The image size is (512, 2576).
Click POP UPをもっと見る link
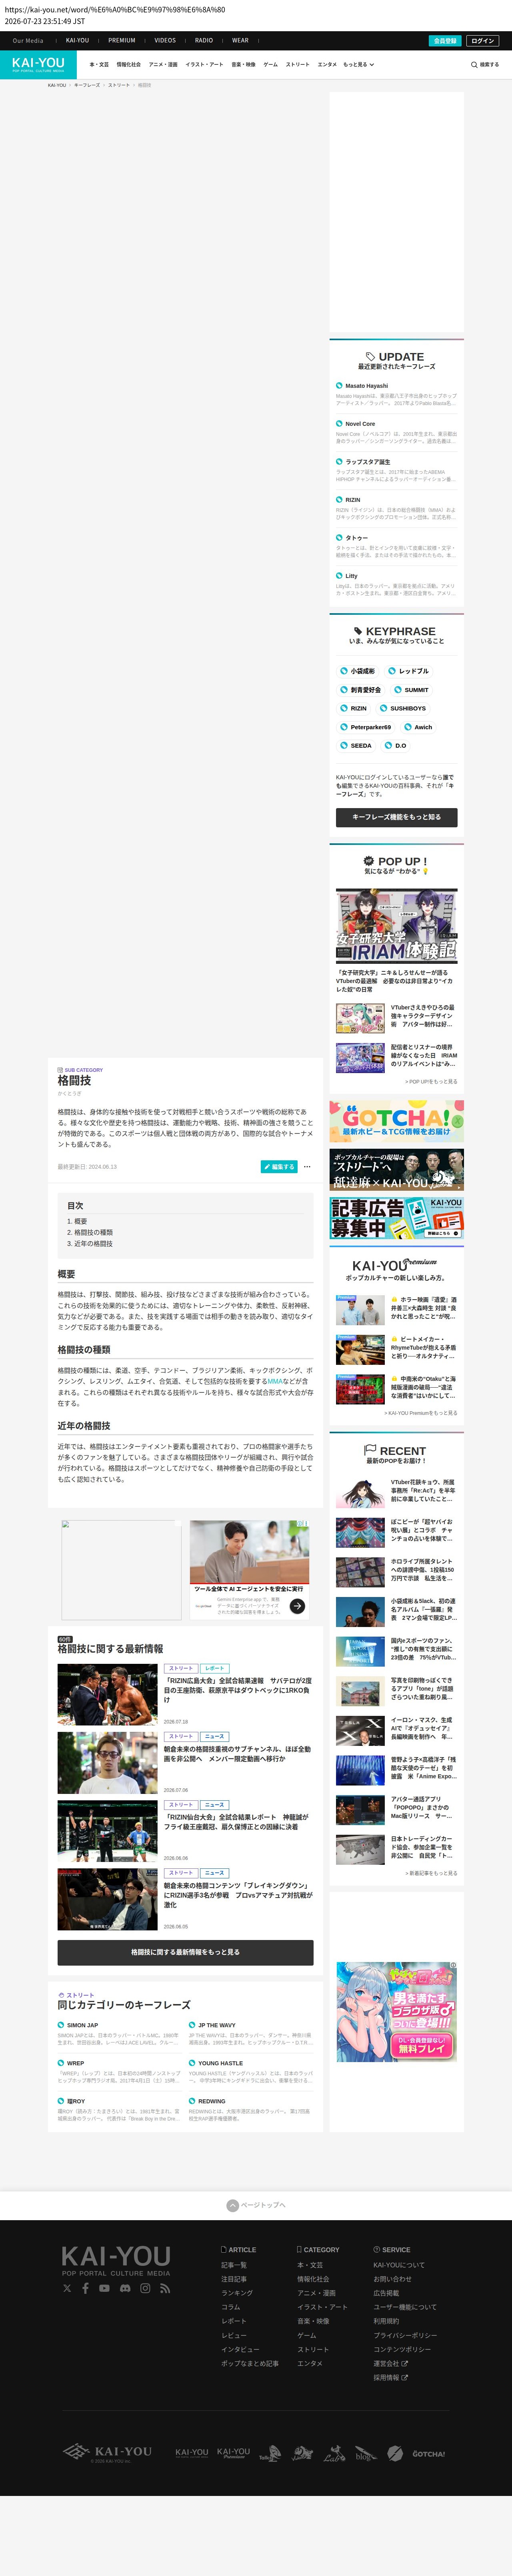431,1081
